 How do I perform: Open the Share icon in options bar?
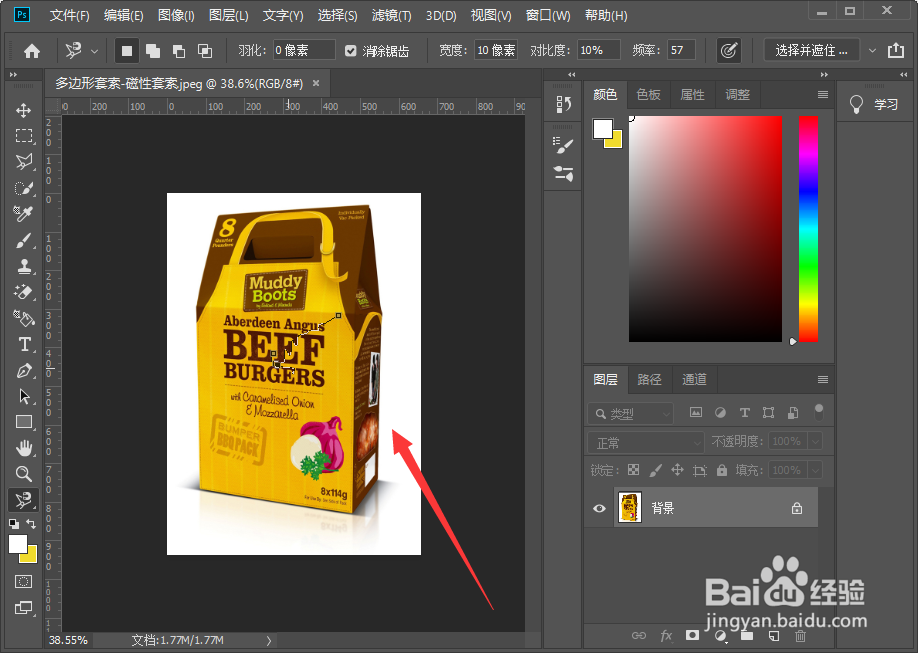pyautogui.click(x=896, y=50)
